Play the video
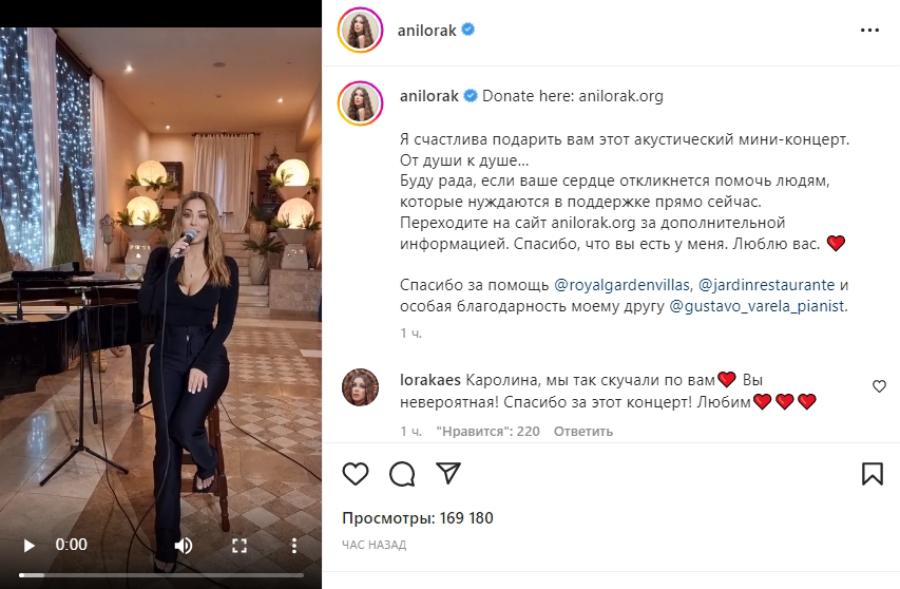Image resolution: width=900 pixels, height=589 pixels. pyautogui.click(x=29, y=545)
